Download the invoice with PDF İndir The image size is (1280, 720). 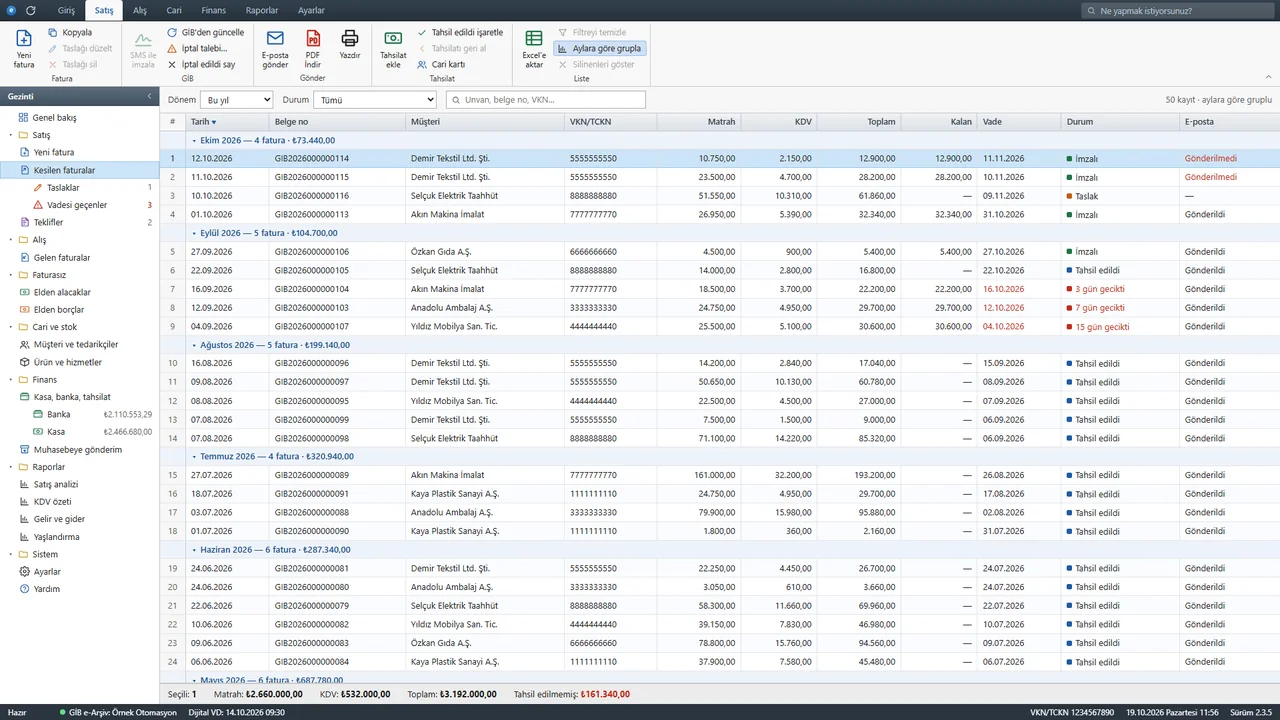313,48
